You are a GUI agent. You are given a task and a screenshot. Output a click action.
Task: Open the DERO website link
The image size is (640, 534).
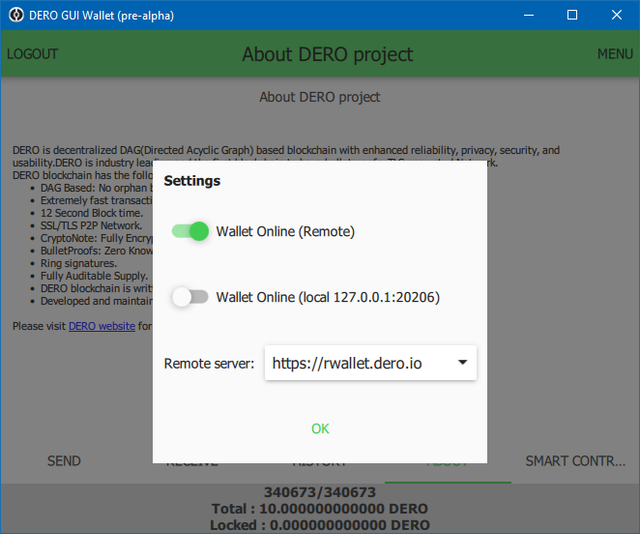(102, 326)
